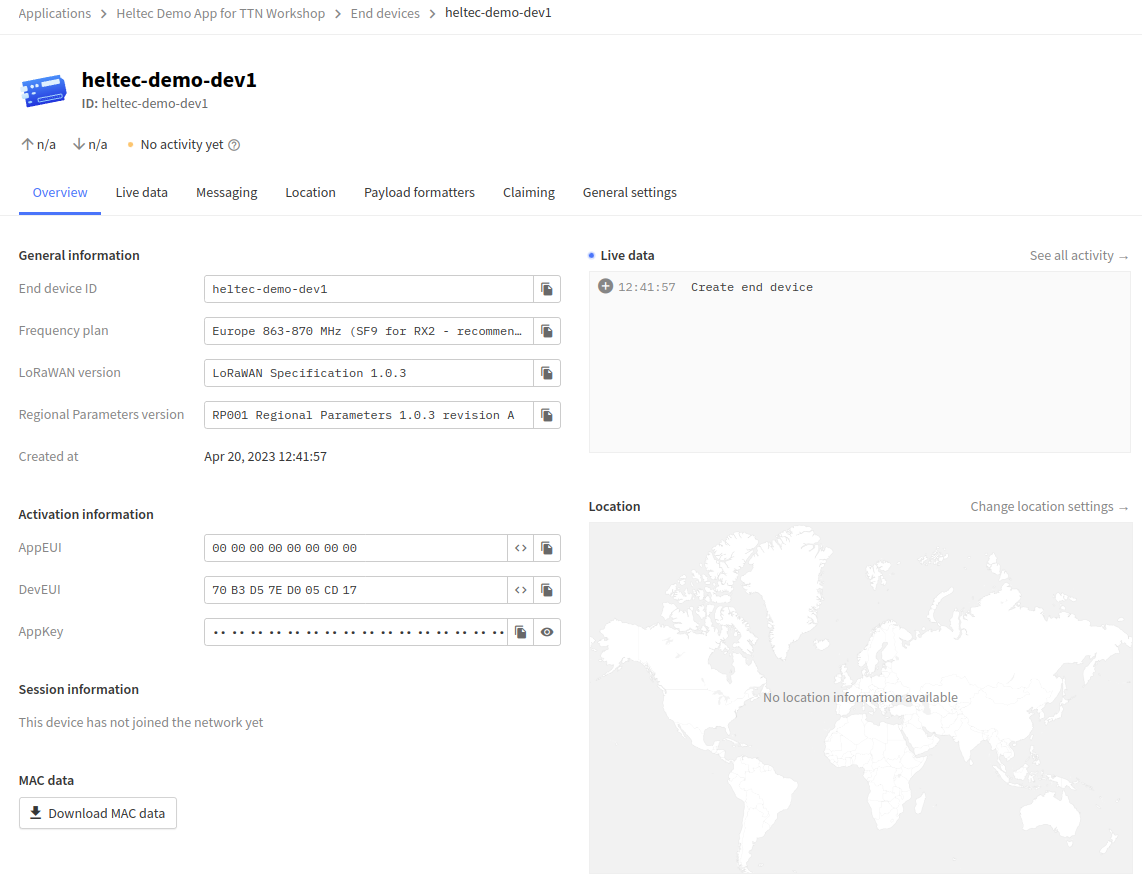Open the Overview tab

click(60, 192)
